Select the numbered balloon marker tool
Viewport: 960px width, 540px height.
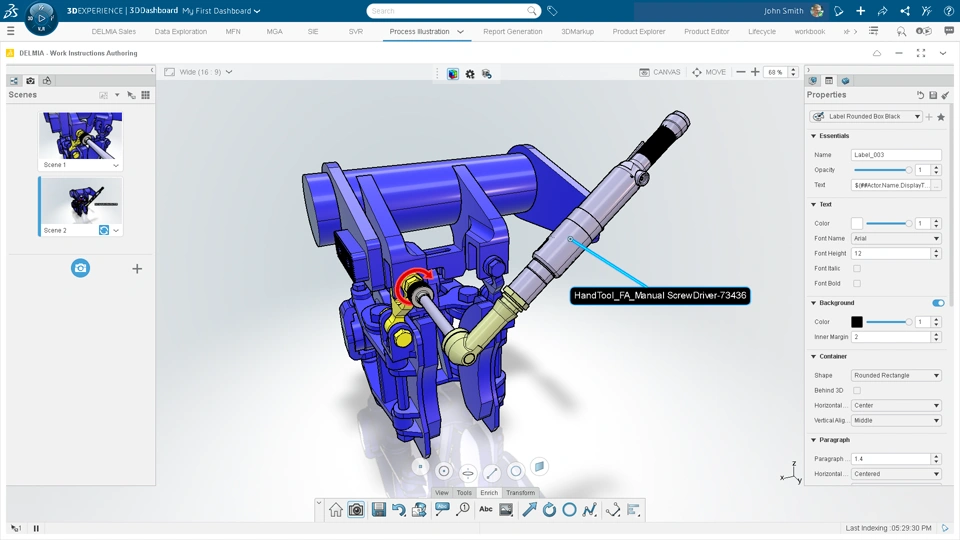click(463, 509)
